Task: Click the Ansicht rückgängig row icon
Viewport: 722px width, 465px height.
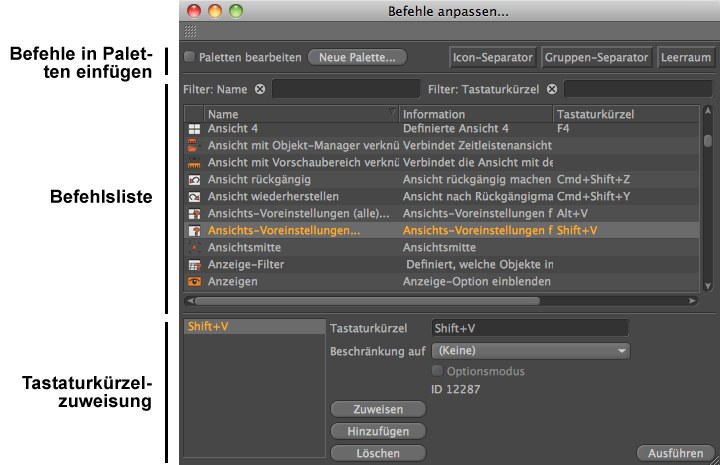Action: [x=194, y=179]
